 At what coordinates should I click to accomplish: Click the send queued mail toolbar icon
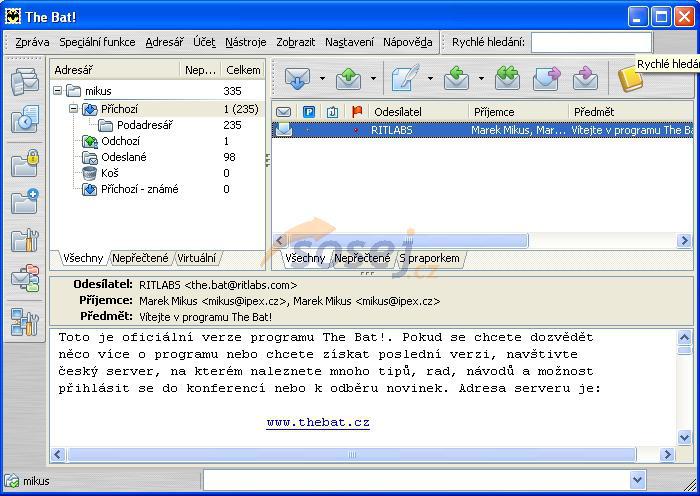point(348,79)
